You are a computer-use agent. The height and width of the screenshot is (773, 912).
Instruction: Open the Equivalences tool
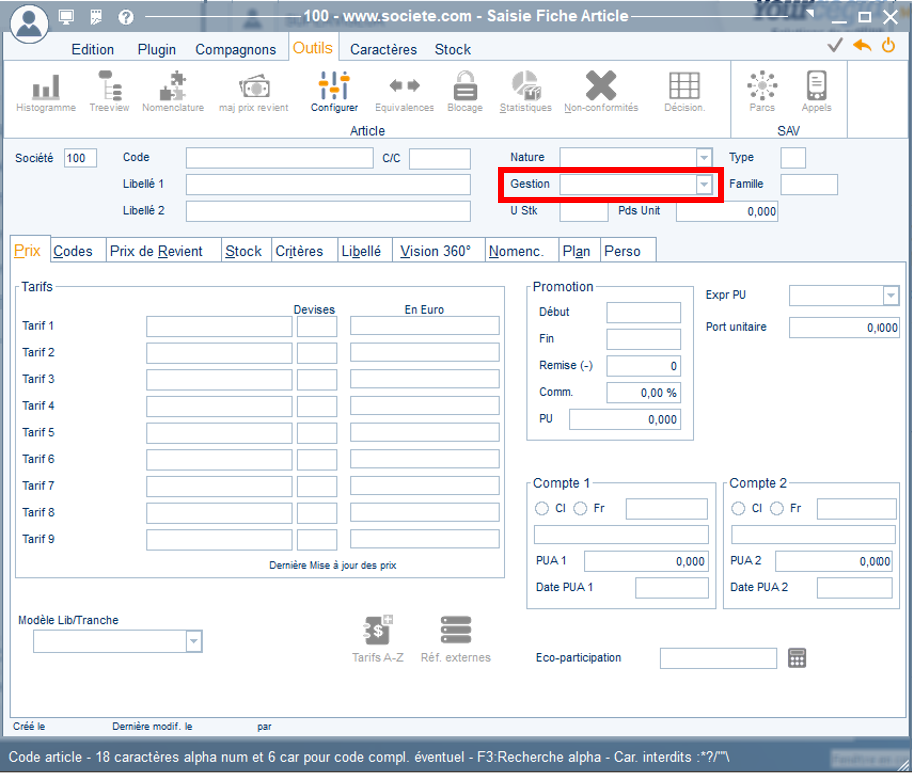[404, 92]
